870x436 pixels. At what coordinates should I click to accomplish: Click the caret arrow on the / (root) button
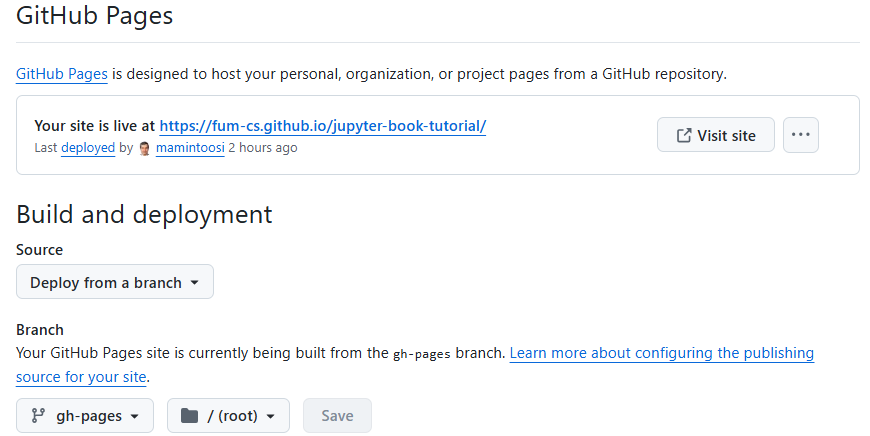[272, 417]
